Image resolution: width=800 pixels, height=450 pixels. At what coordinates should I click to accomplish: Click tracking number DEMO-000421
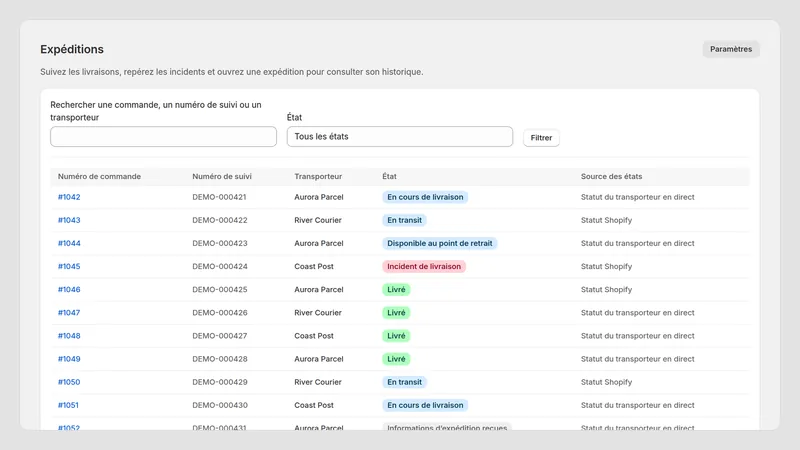click(x=219, y=197)
